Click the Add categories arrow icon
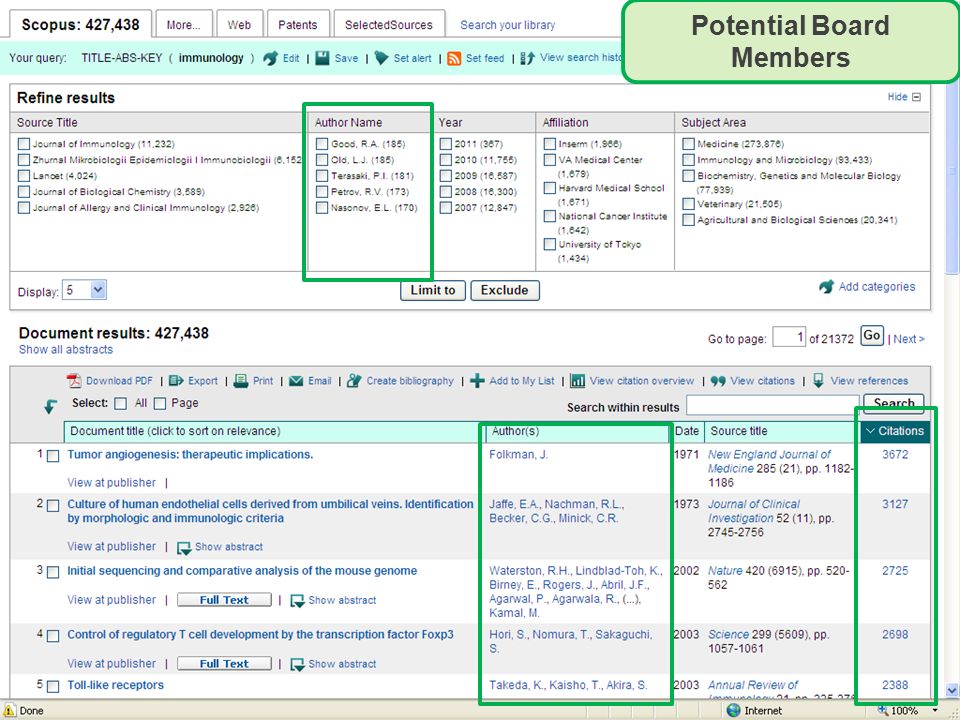Screen dimensions: 960x720 point(827,287)
